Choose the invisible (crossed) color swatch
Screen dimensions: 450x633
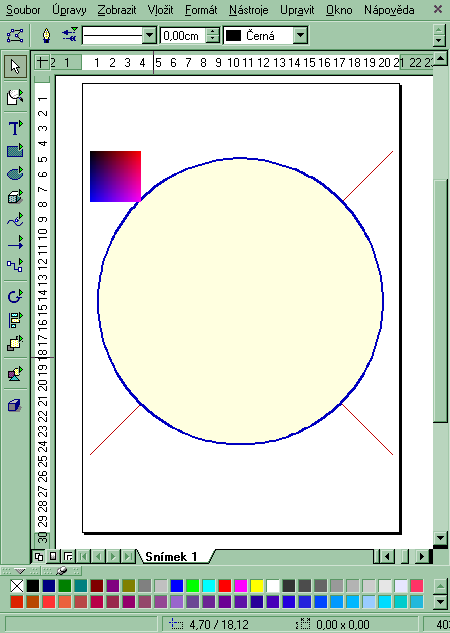click(x=17, y=585)
